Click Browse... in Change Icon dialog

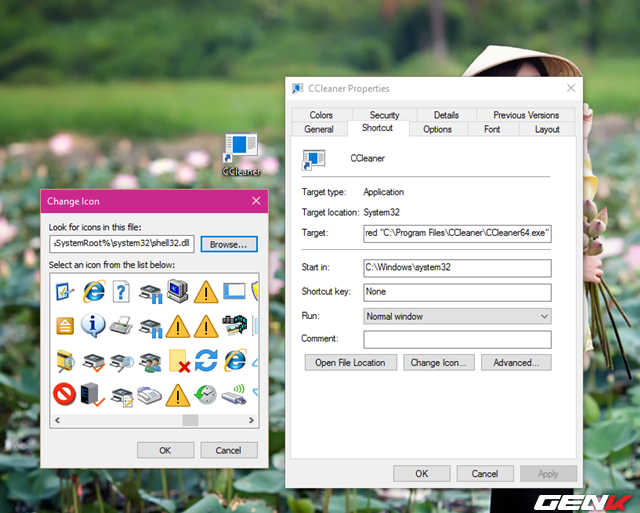click(229, 244)
